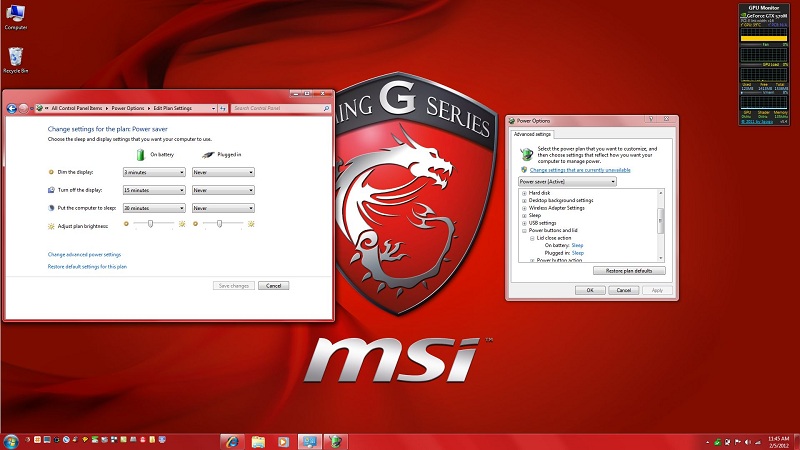The height and width of the screenshot is (450, 800).
Task: Open the On battery Dim the display dropdown
Action: [154, 172]
